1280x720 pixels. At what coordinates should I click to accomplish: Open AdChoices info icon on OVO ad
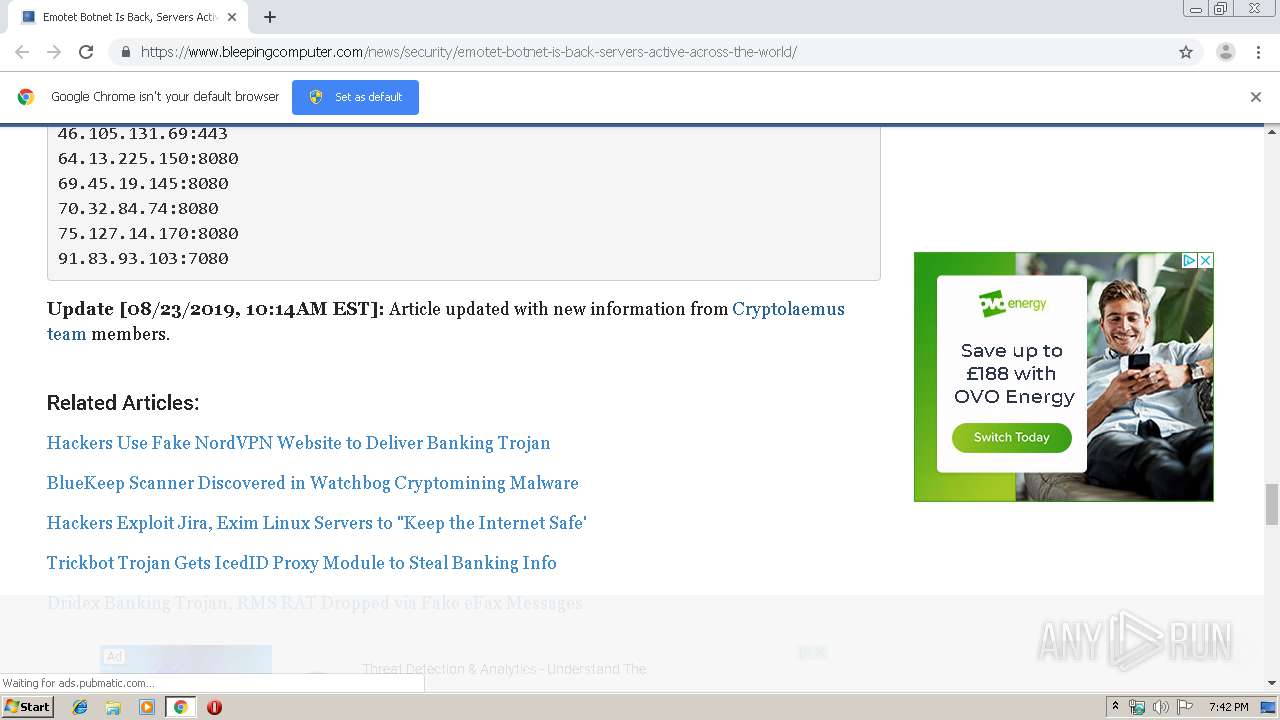1190,260
